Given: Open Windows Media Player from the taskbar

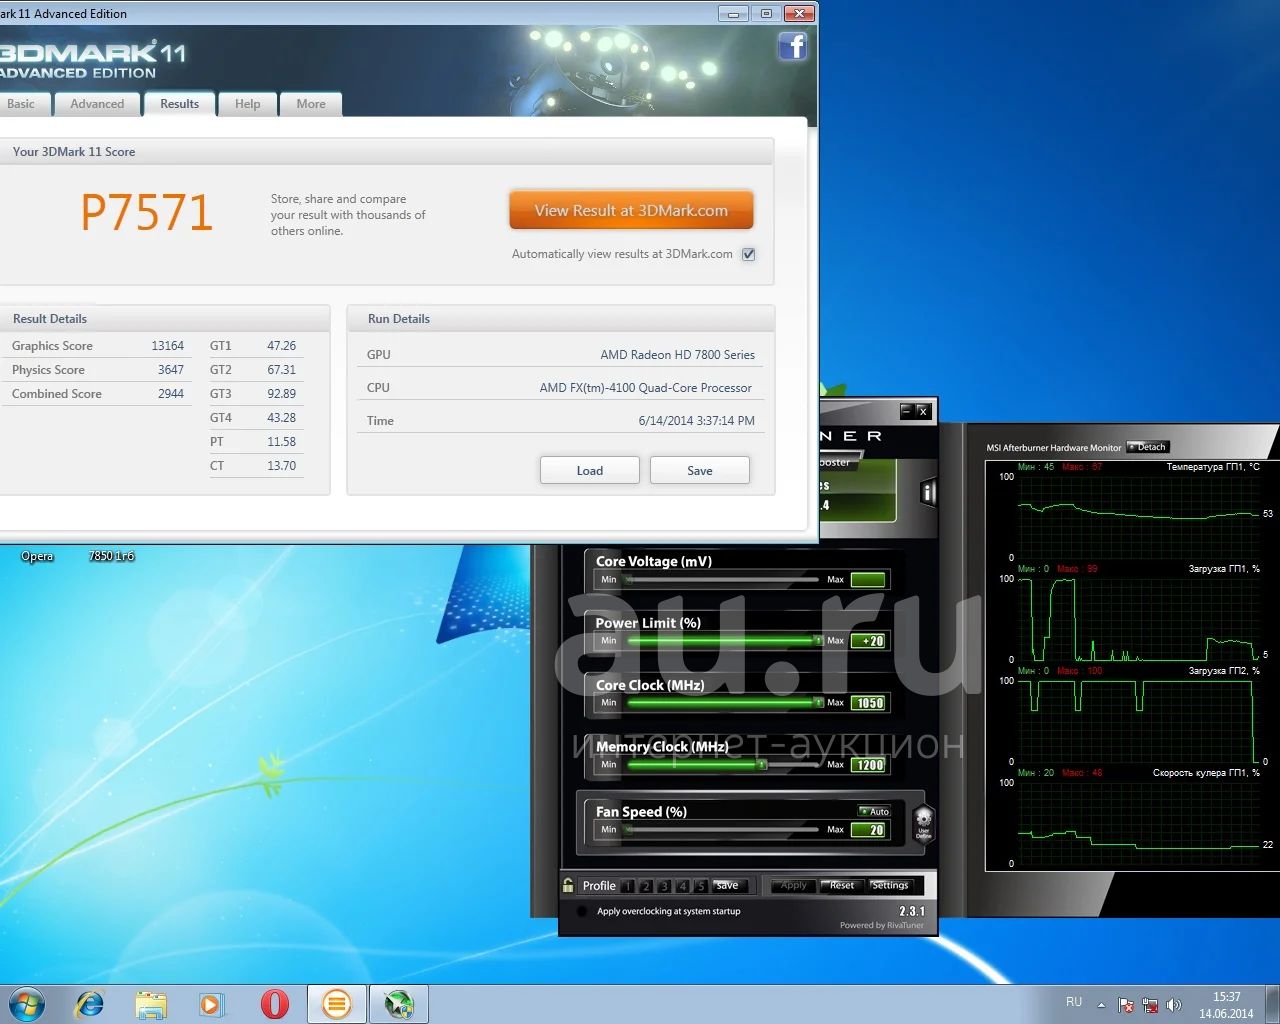Looking at the screenshot, I should (x=212, y=1004).
